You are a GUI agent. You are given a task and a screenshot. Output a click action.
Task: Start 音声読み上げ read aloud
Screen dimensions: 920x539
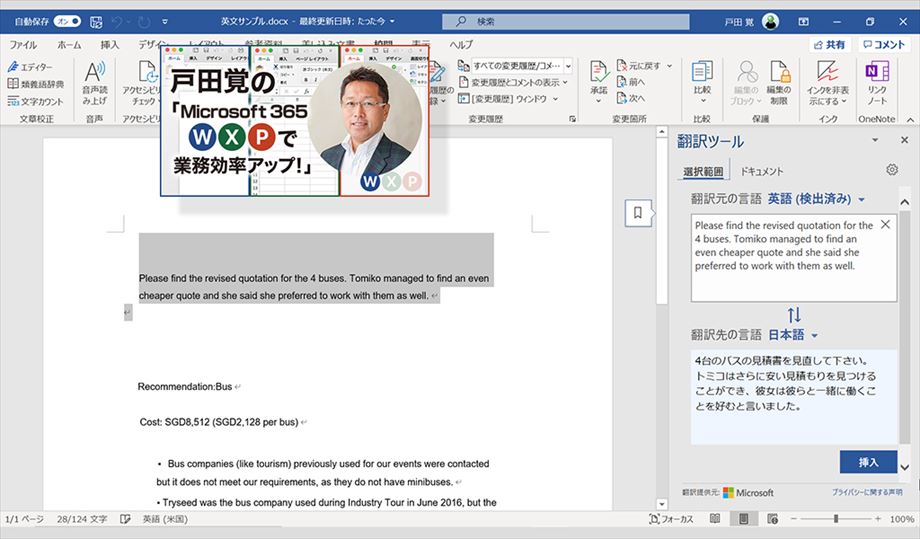[x=94, y=83]
